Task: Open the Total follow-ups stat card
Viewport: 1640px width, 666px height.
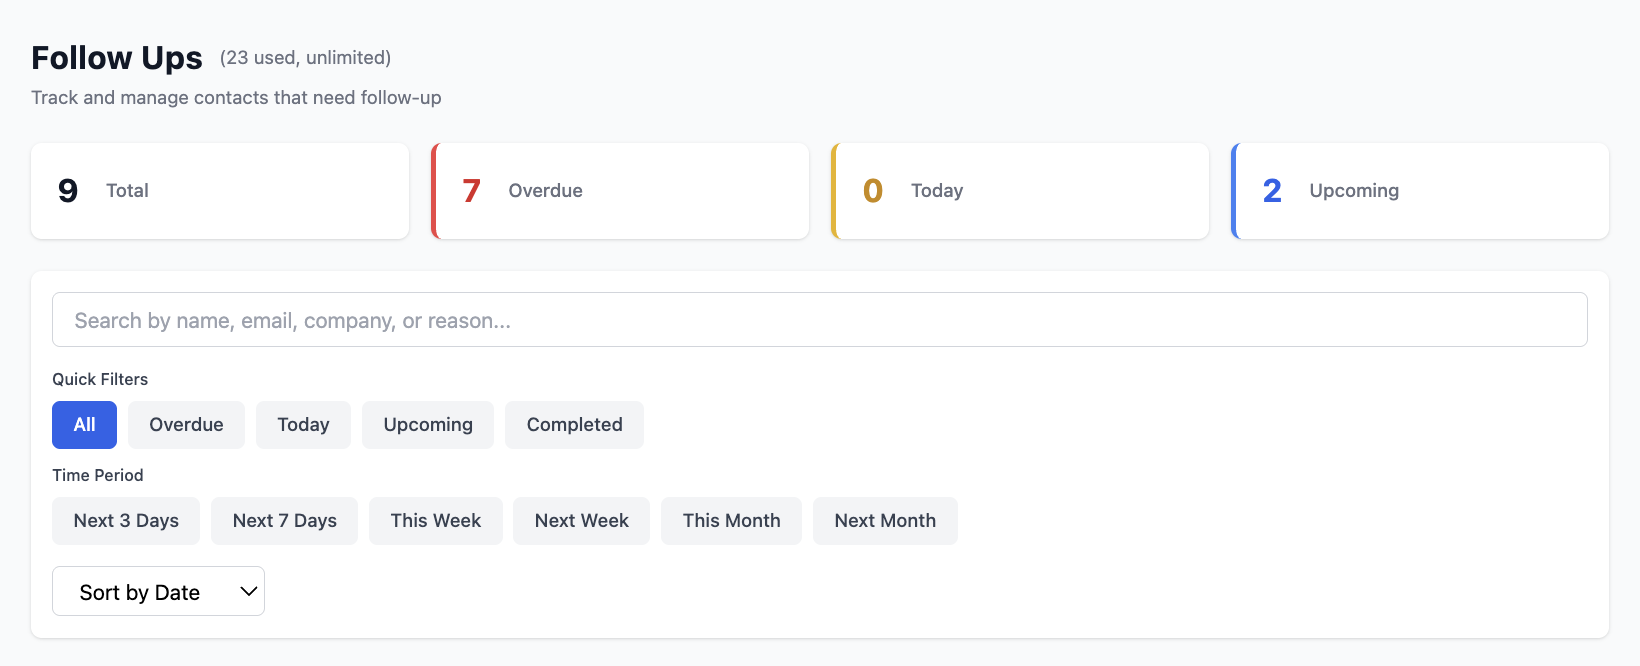Action: tap(219, 190)
